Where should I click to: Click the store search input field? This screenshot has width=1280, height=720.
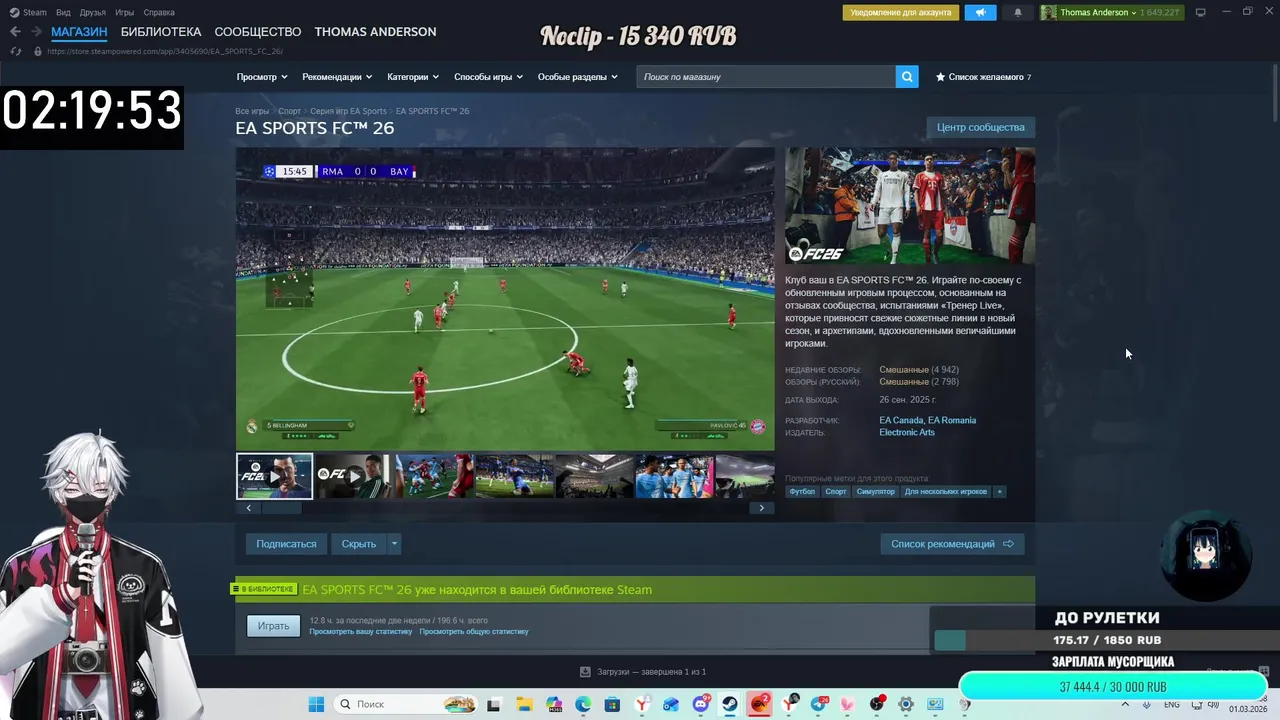tap(766, 77)
